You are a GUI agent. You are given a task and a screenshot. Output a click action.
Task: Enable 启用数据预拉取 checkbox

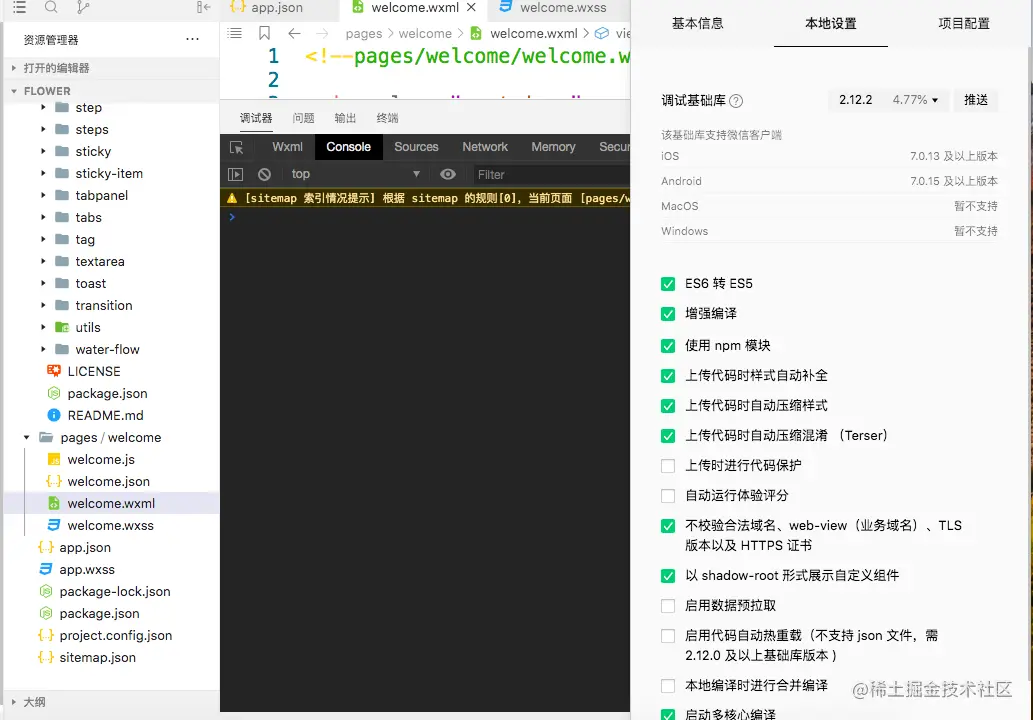[x=668, y=605]
